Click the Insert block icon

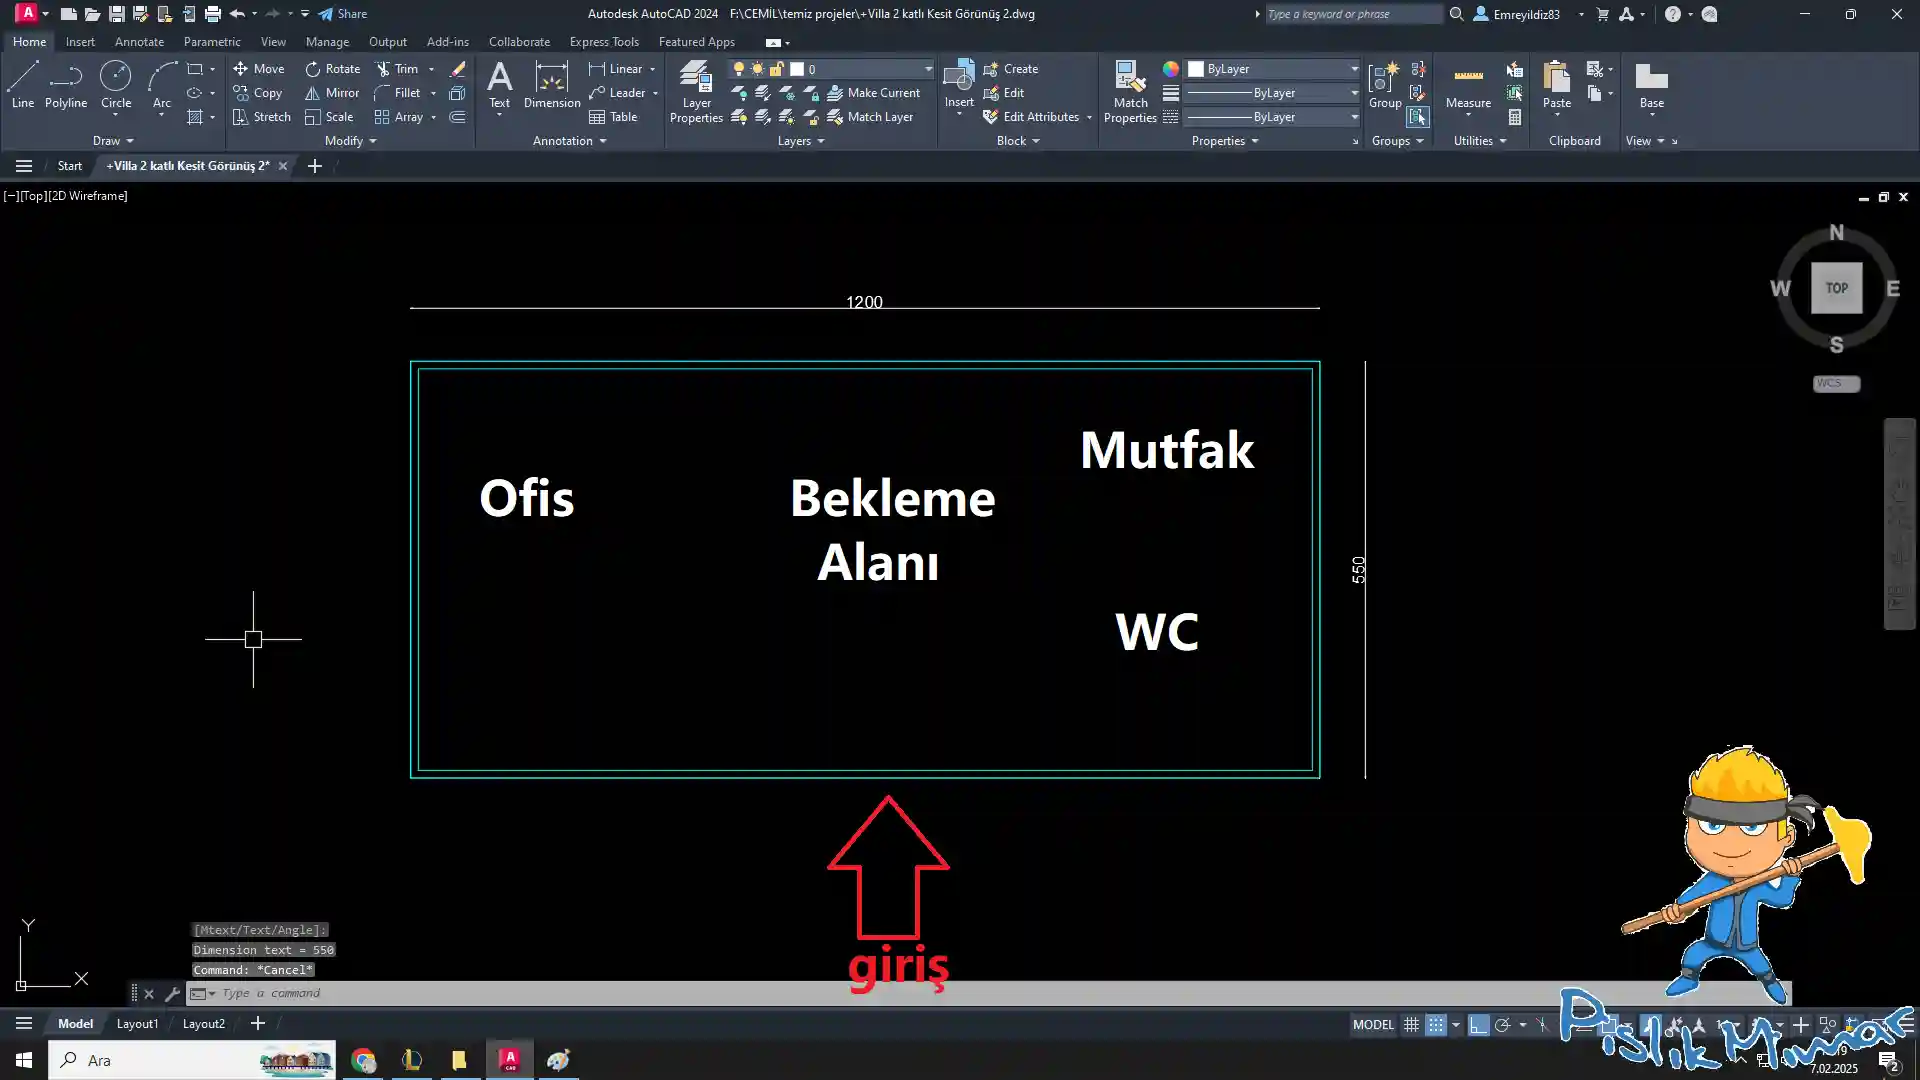(x=959, y=77)
